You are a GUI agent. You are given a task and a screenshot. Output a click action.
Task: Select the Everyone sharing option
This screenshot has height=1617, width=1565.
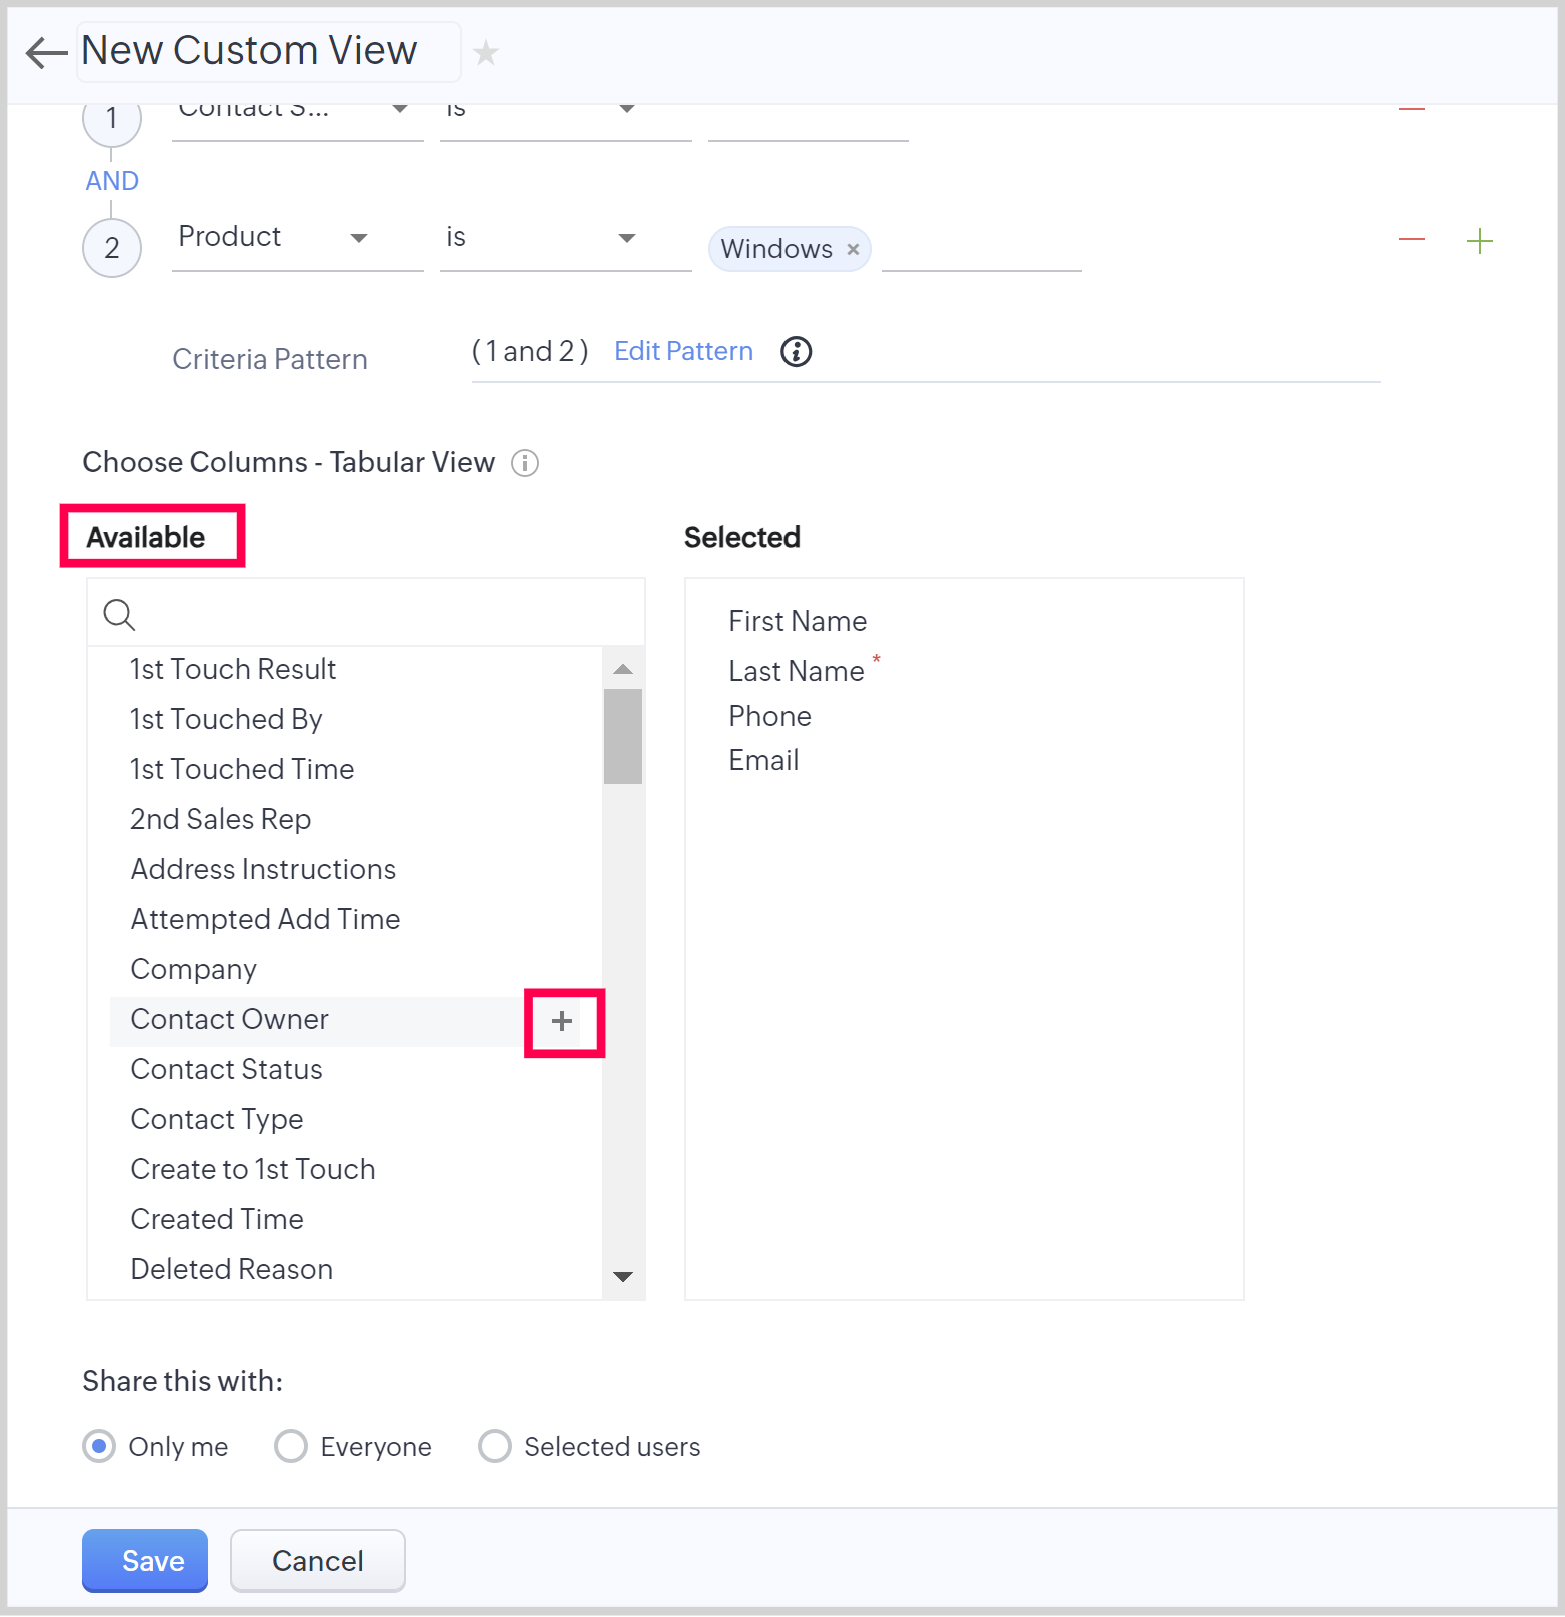(x=291, y=1446)
